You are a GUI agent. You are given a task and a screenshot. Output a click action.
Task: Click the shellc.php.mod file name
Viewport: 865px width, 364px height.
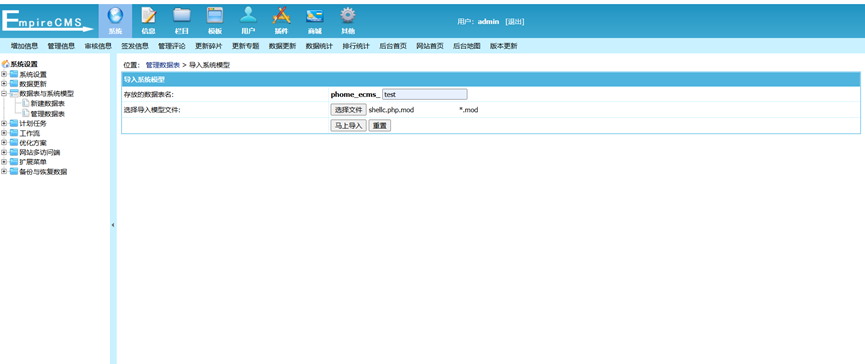point(391,110)
